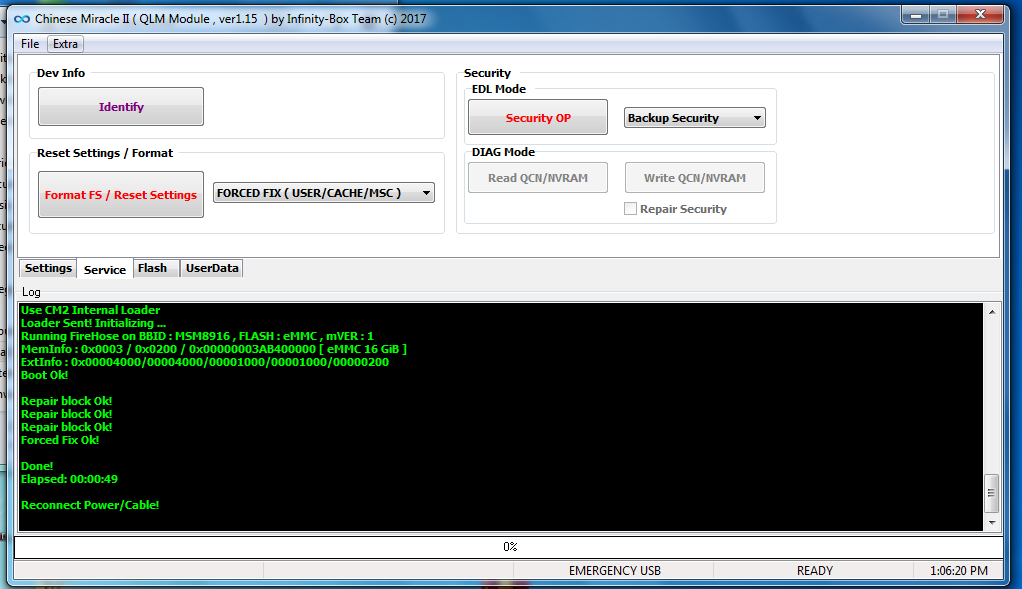Click the 'Log' label above the console
Screen dimensions: 1022x589
point(31,292)
